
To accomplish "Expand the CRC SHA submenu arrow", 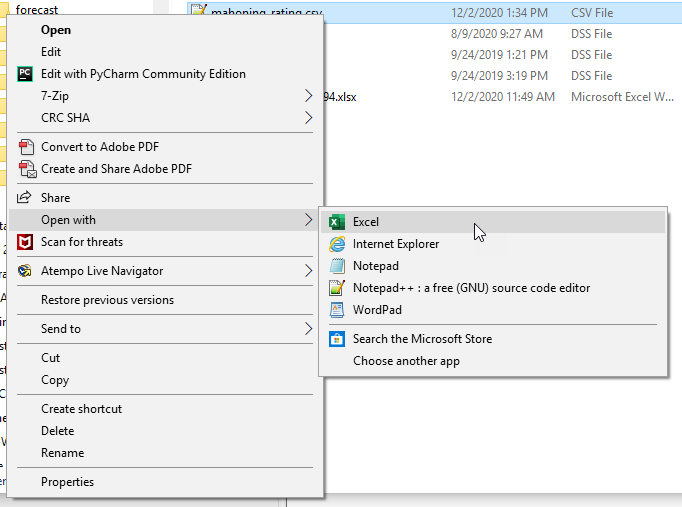I will (x=308, y=117).
